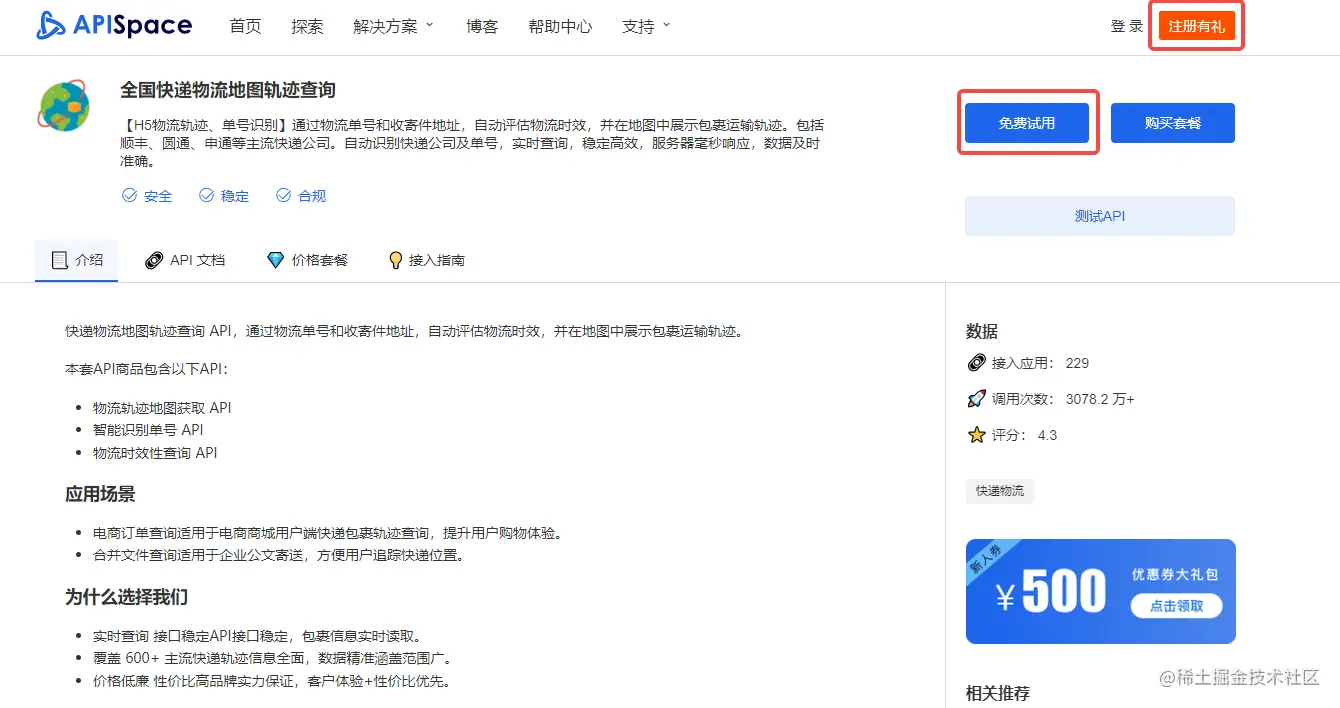Click the 购买套餐 button
Image resolution: width=1340 pixels, height=708 pixels.
coord(1173,123)
